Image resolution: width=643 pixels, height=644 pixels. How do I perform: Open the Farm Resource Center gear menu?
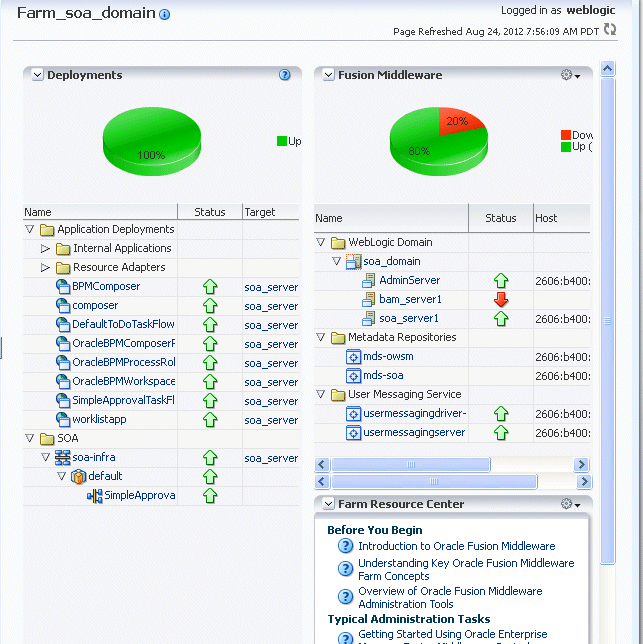pyautogui.click(x=570, y=504)
